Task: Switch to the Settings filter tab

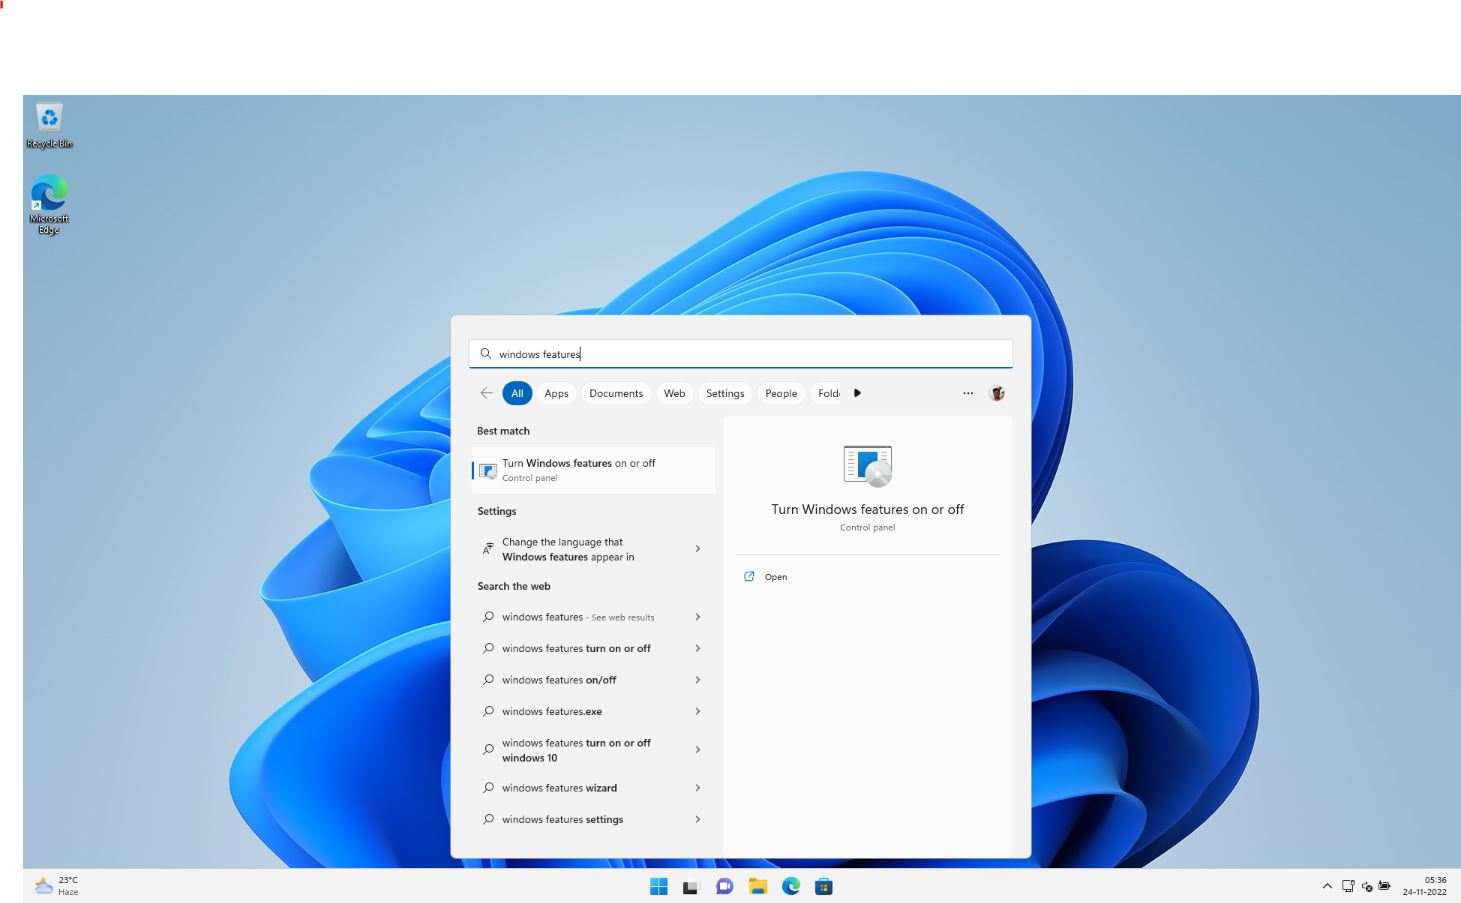Action: pos(725,393)
